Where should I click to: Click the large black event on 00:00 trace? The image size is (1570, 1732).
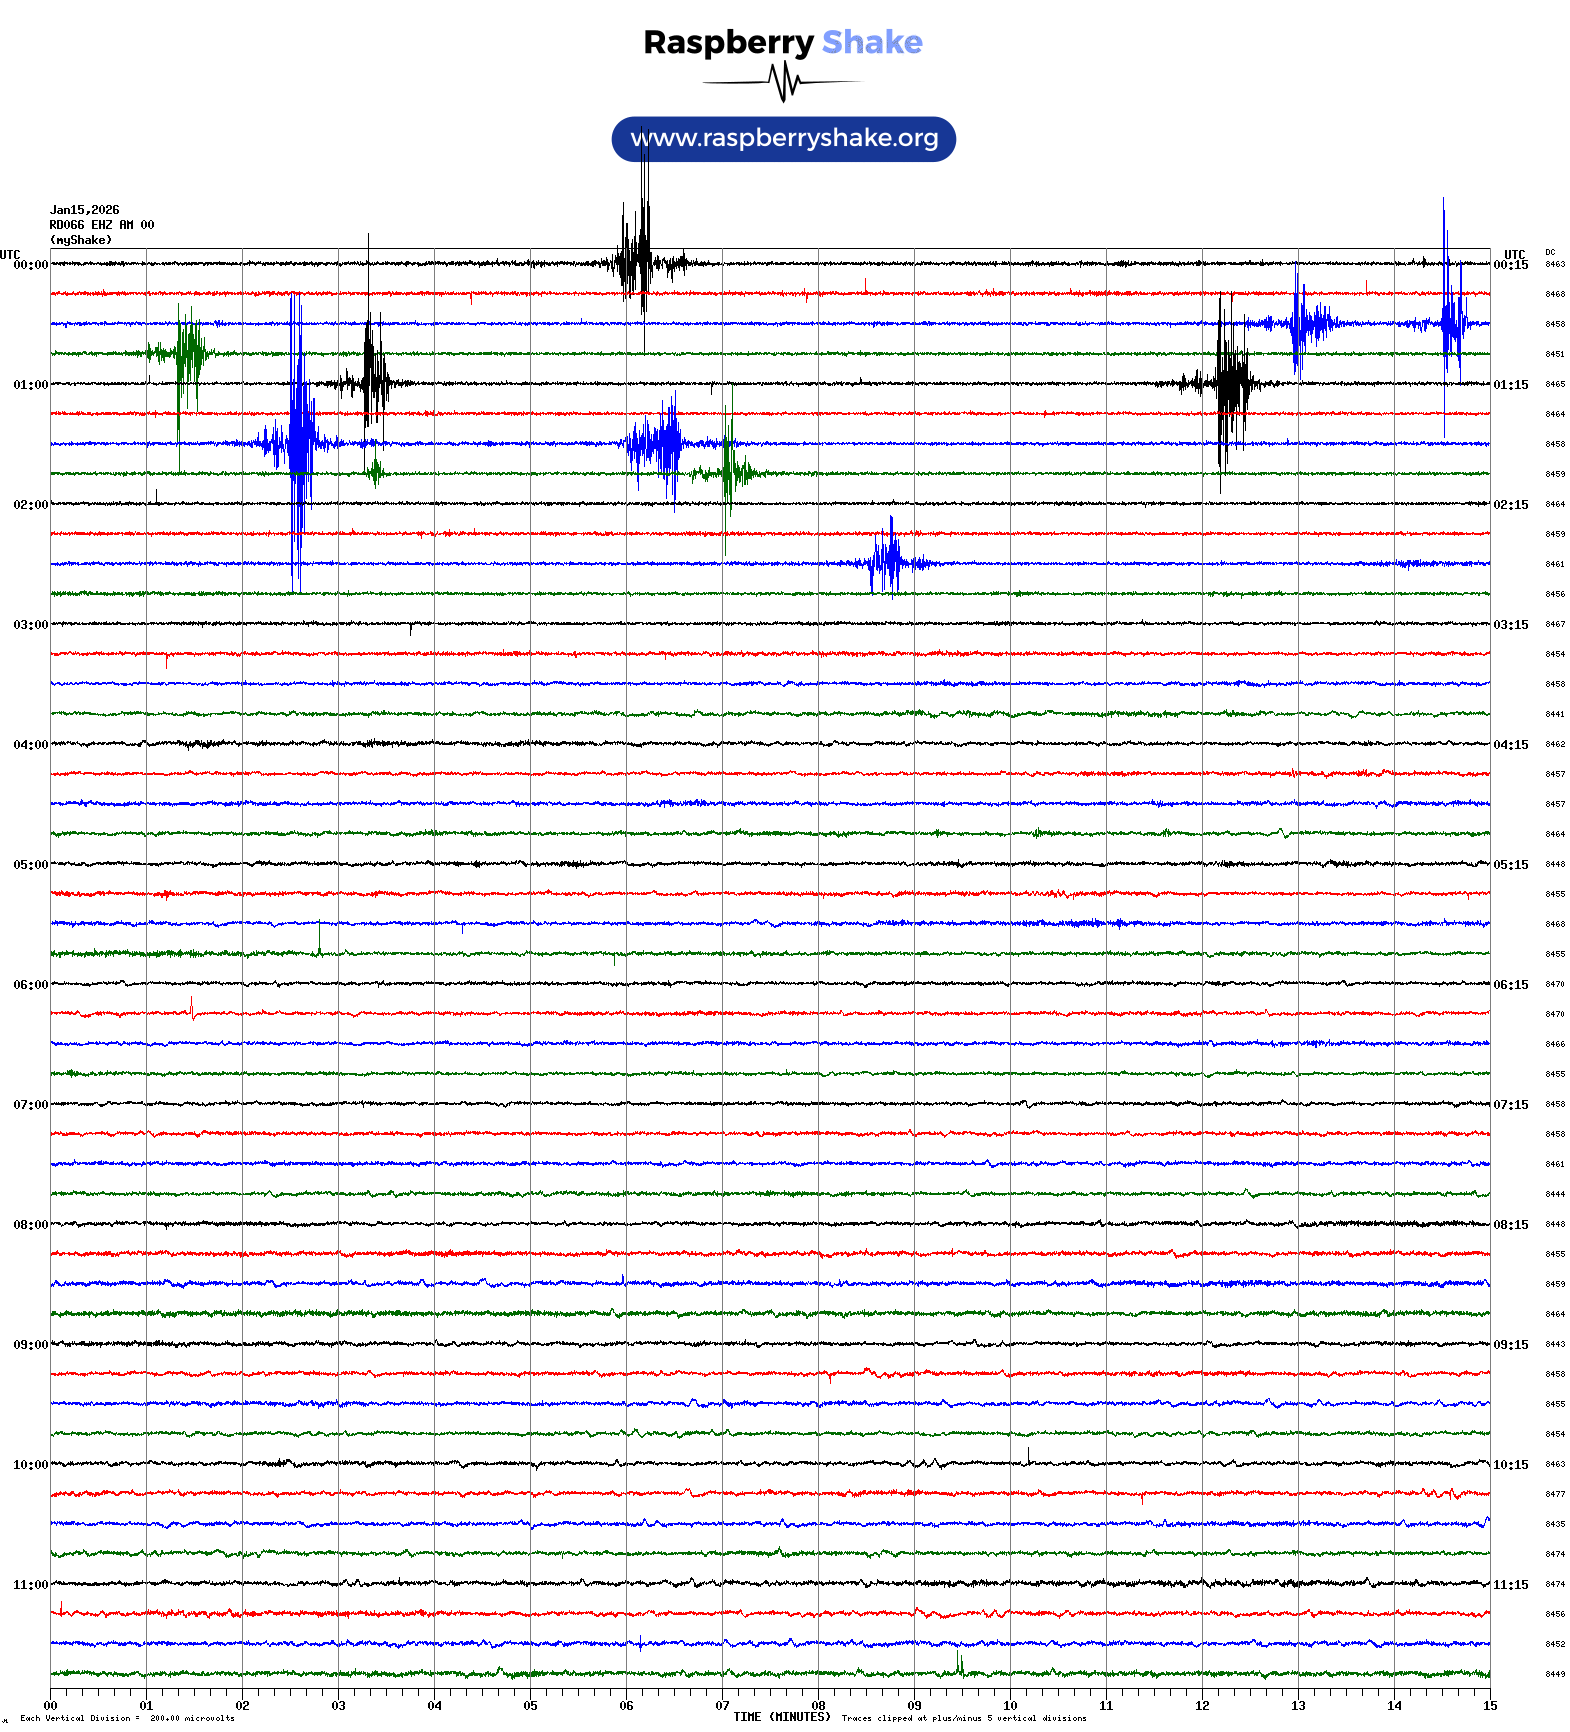[x=637, y=264]
